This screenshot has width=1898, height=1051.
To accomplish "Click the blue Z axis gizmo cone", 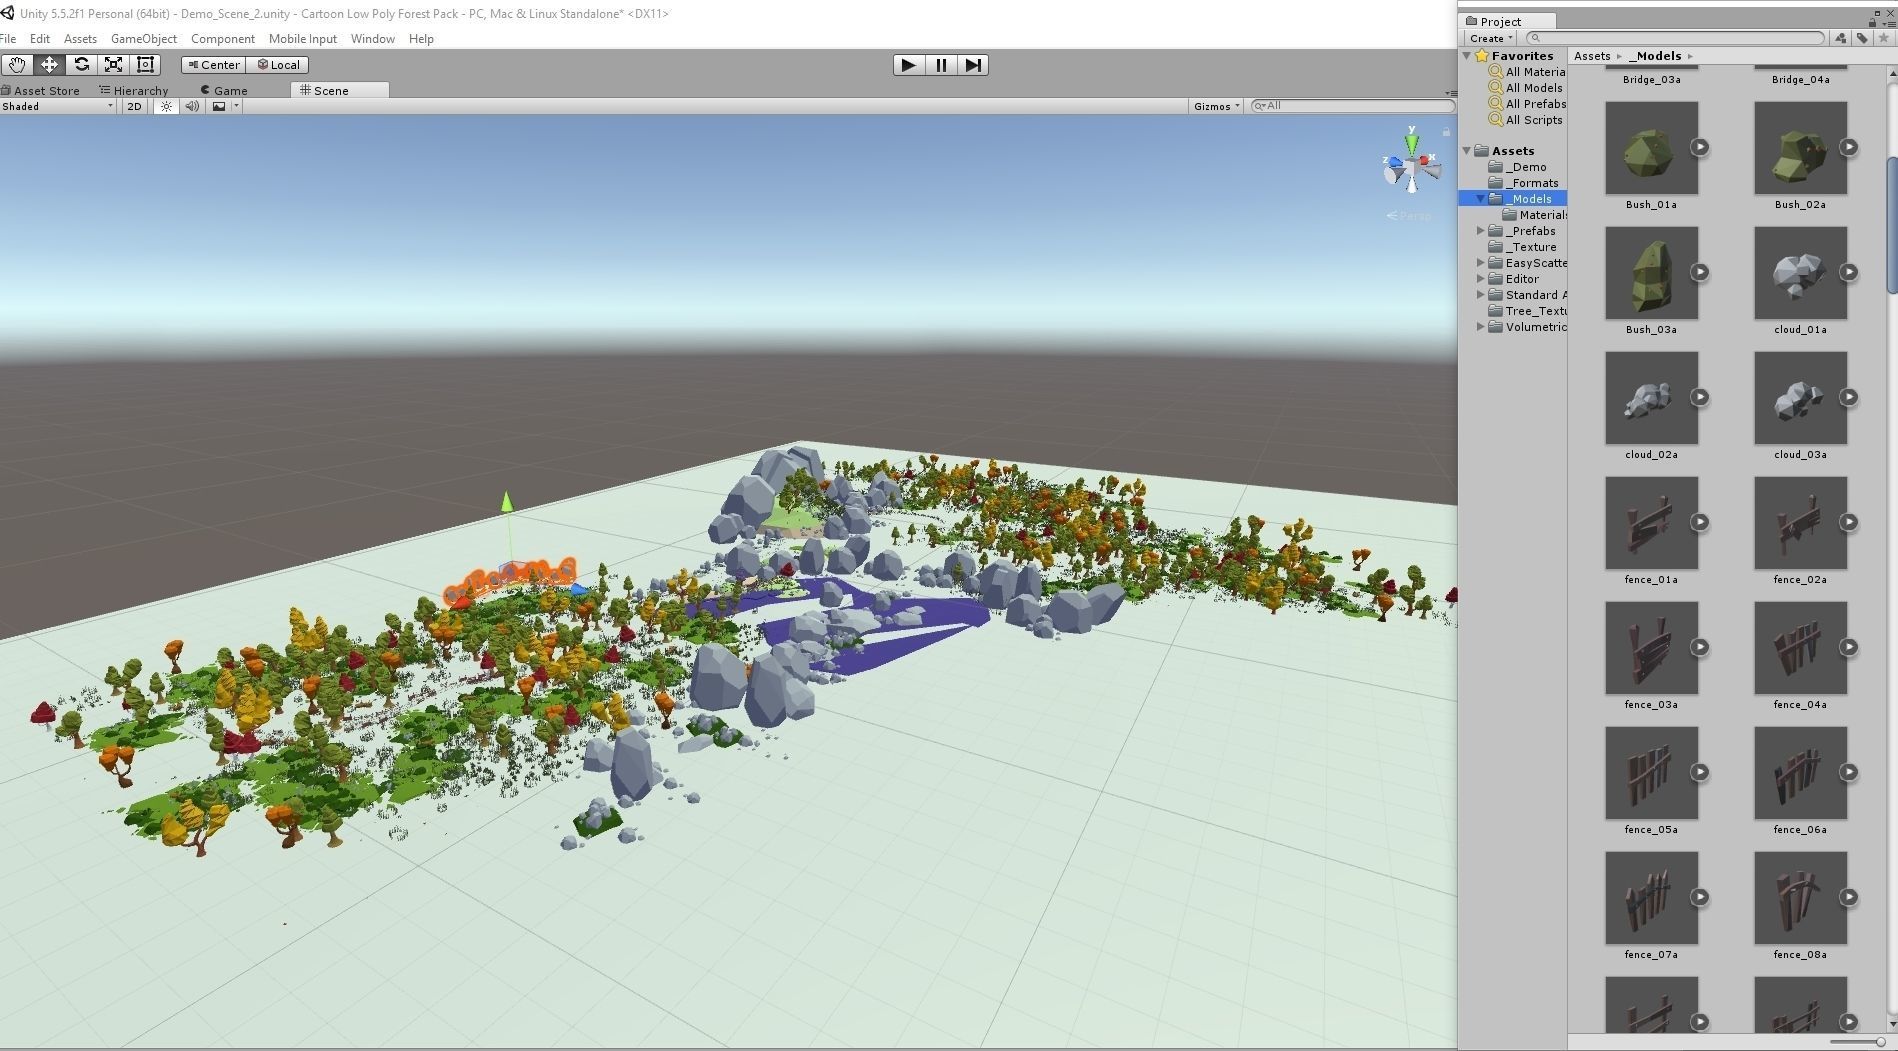I will coord(1393,162).
